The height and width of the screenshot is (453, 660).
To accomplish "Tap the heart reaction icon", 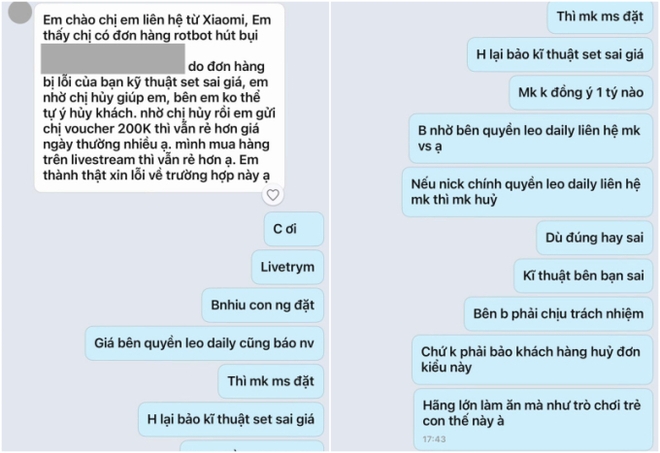I will 273,195.
